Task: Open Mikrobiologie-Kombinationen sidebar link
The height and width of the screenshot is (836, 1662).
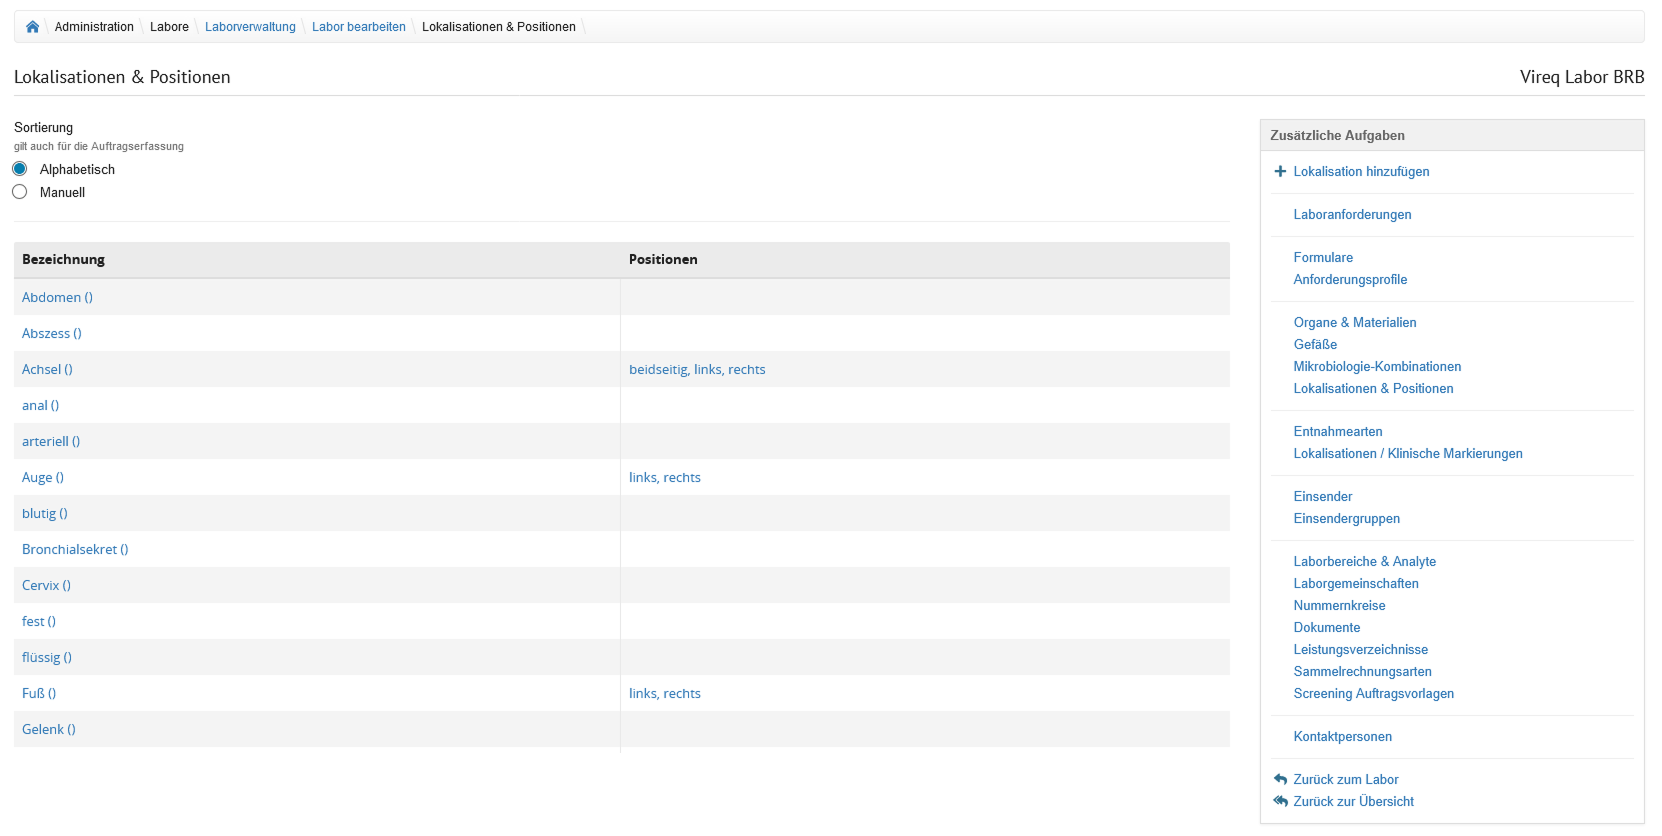Action: click(x=1377, y=366)
